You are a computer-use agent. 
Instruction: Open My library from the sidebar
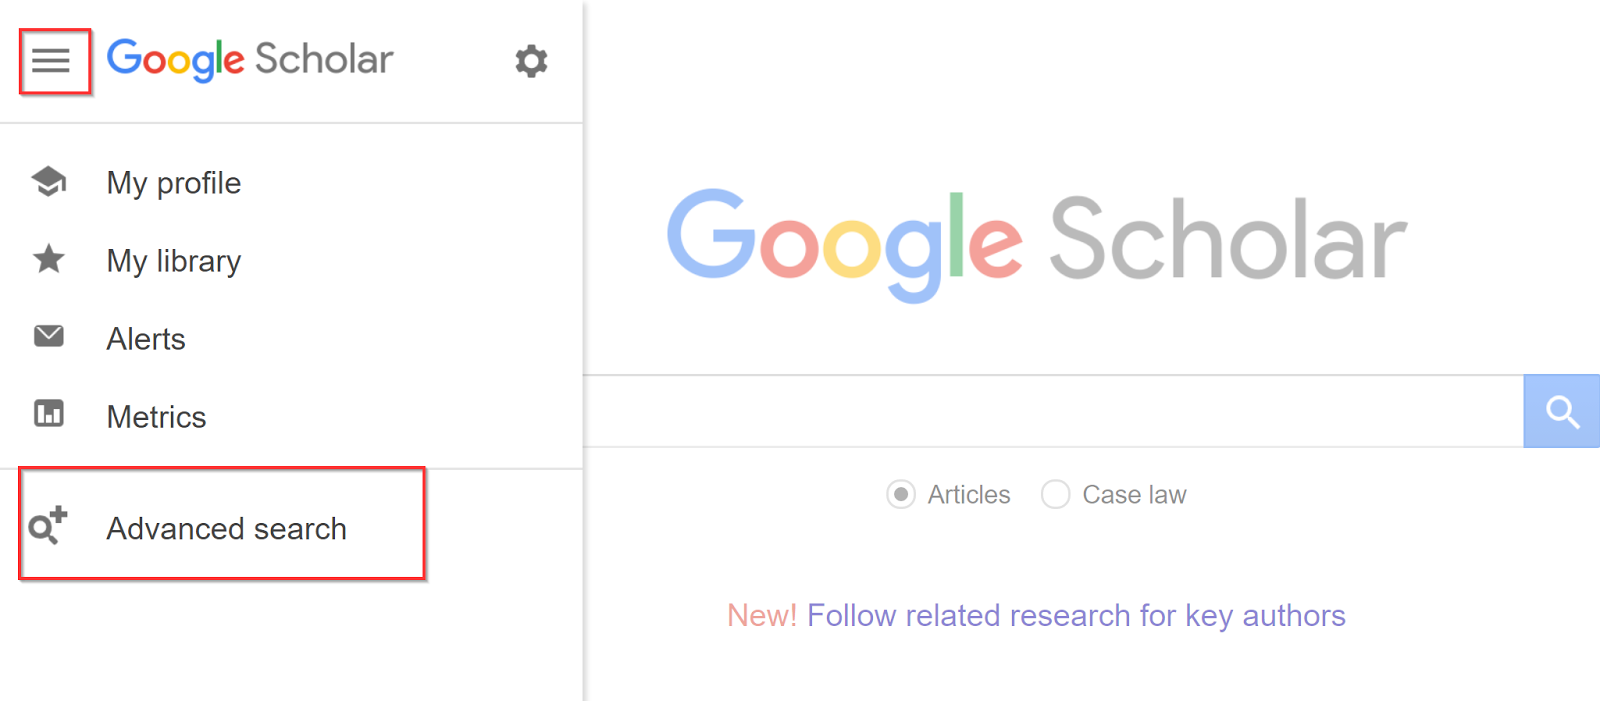pyautogui.click(x=173, y=260)
